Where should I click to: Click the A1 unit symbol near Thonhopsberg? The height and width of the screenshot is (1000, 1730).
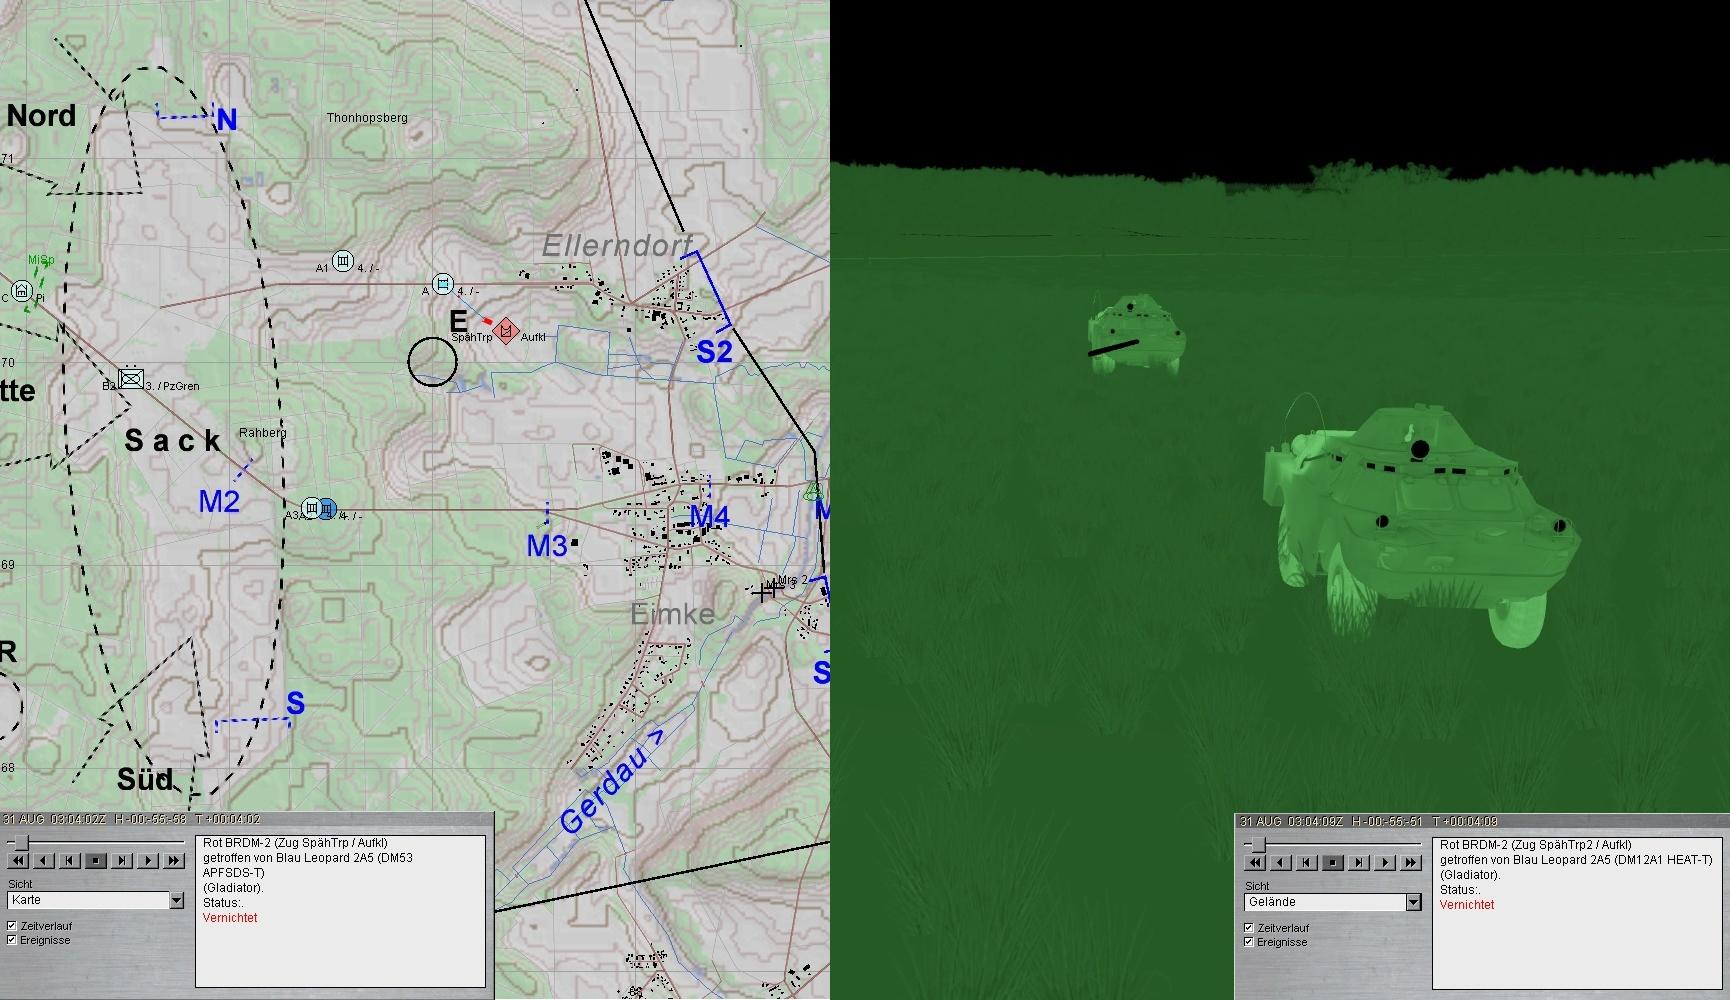coord(343,262)
